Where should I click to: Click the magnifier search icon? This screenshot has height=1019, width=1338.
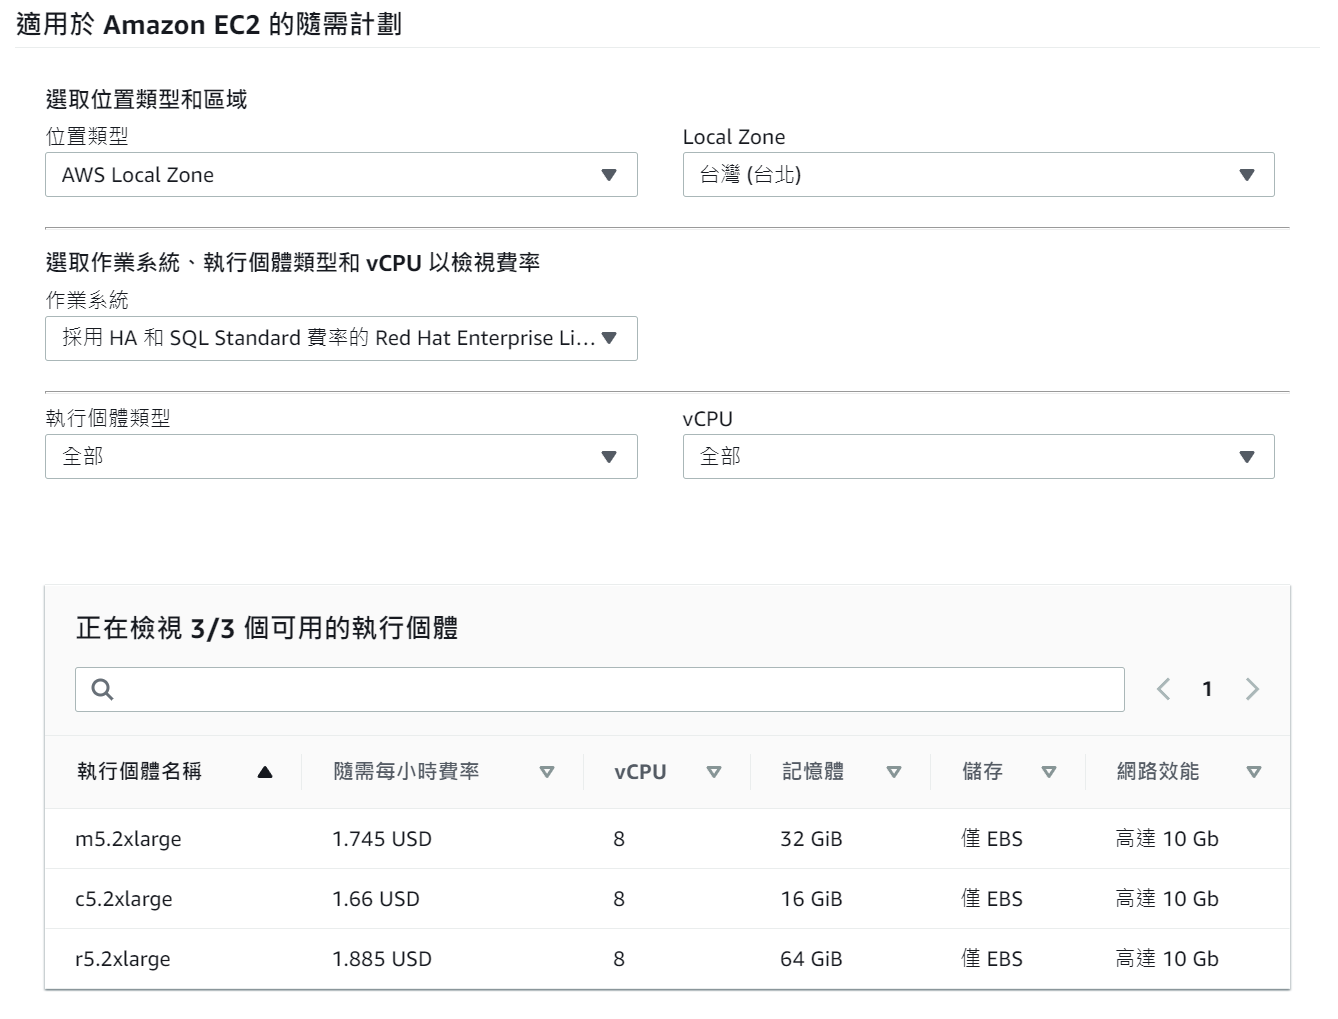102,689
